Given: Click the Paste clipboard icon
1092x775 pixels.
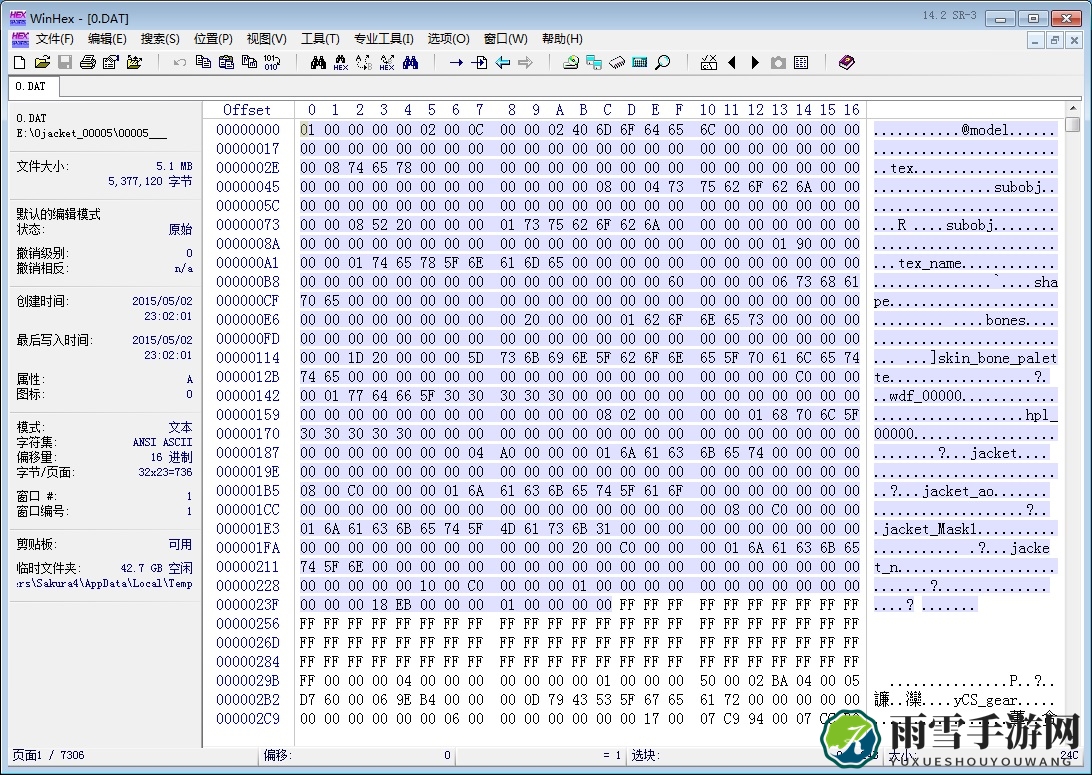Looking at the screenshot, I should 226,63.
